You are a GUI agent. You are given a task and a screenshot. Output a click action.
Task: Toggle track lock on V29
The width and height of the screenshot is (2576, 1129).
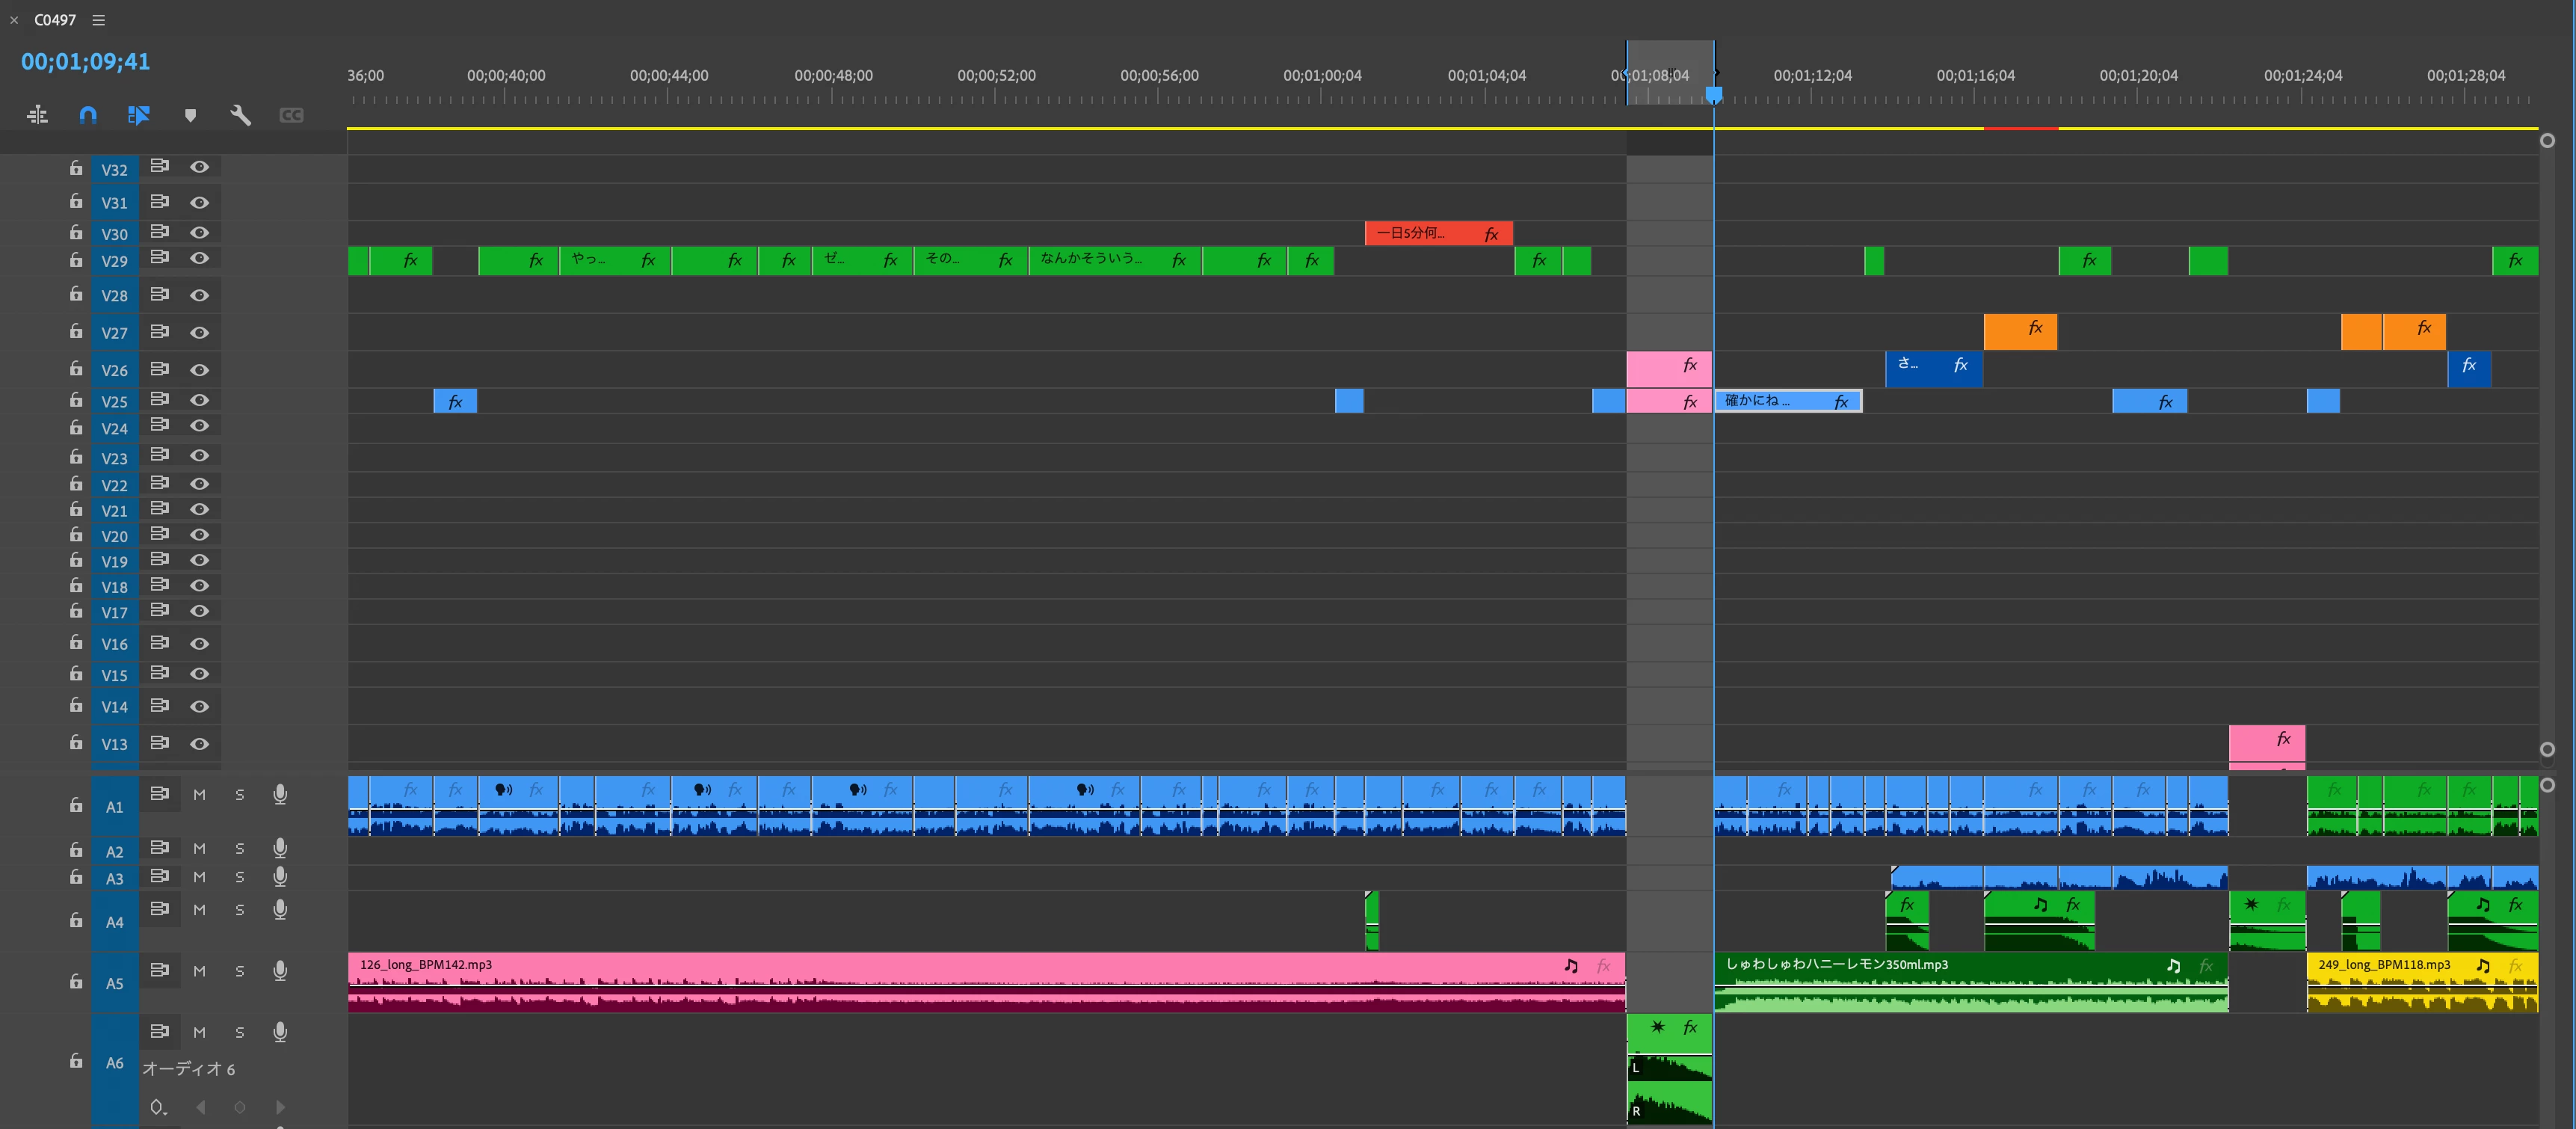click(76, 260)
